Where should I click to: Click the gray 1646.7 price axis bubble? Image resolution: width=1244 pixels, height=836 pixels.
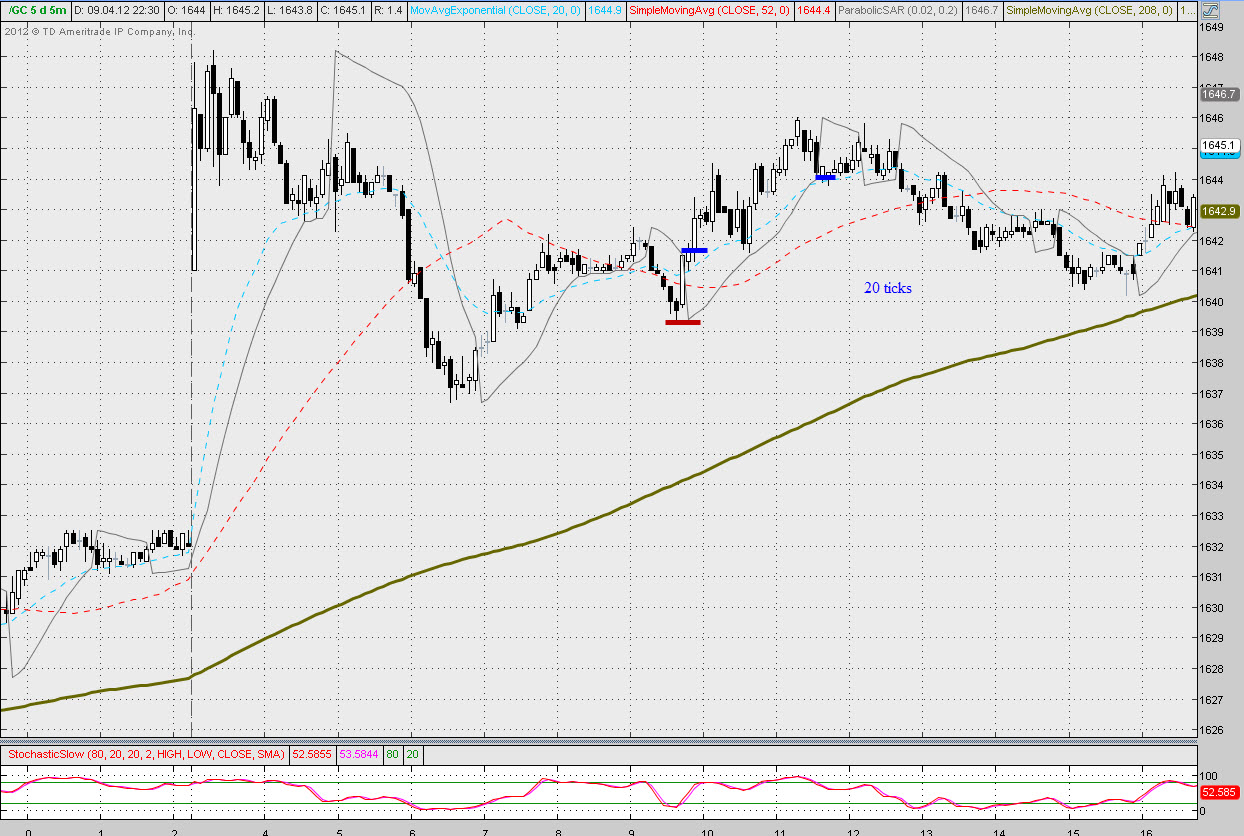[1219, 94]
